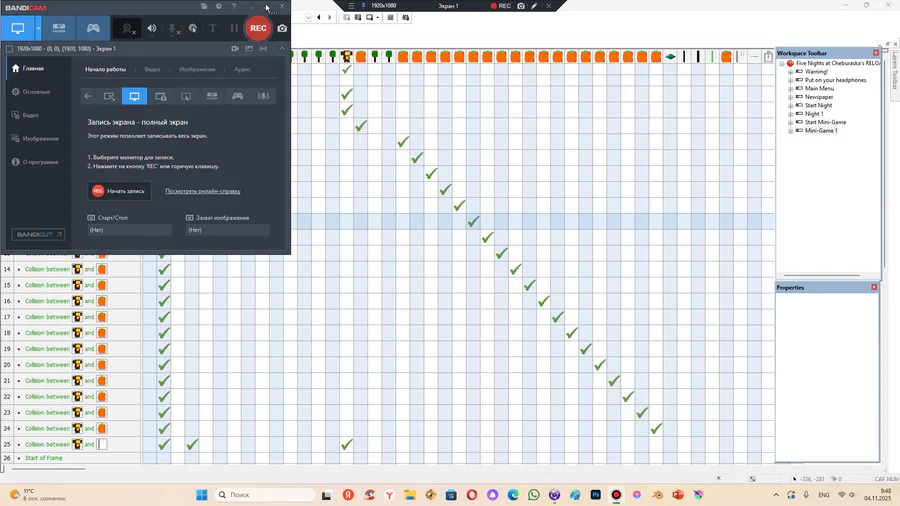
Task: Switch to Изображения tab in Bandicam home
Action: [x=197, y=69]
